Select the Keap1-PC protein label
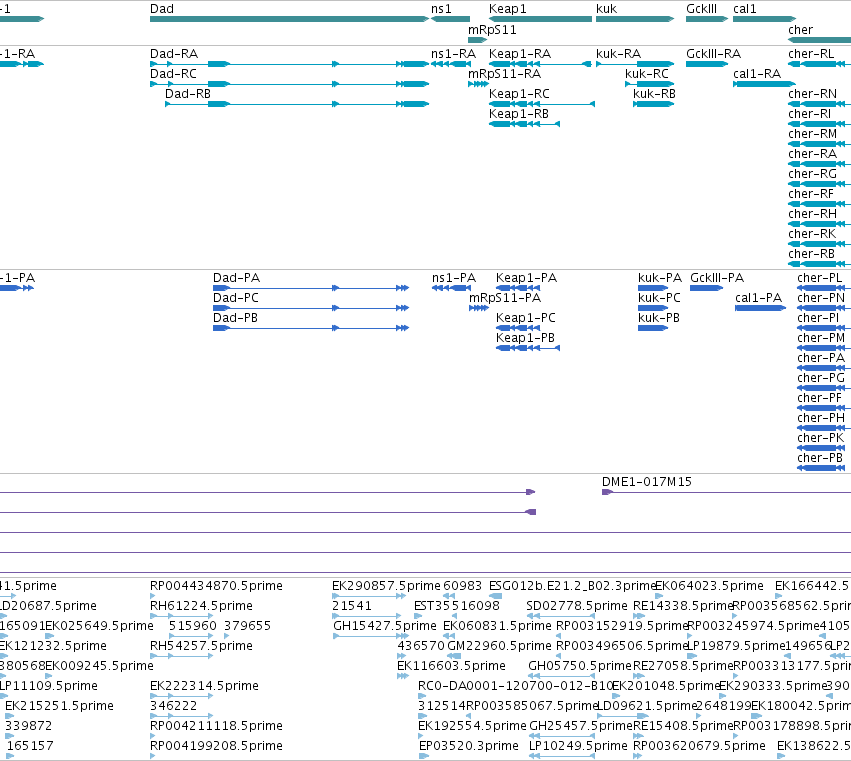Screen dimensions: 851x761 (x=526, y=318)
